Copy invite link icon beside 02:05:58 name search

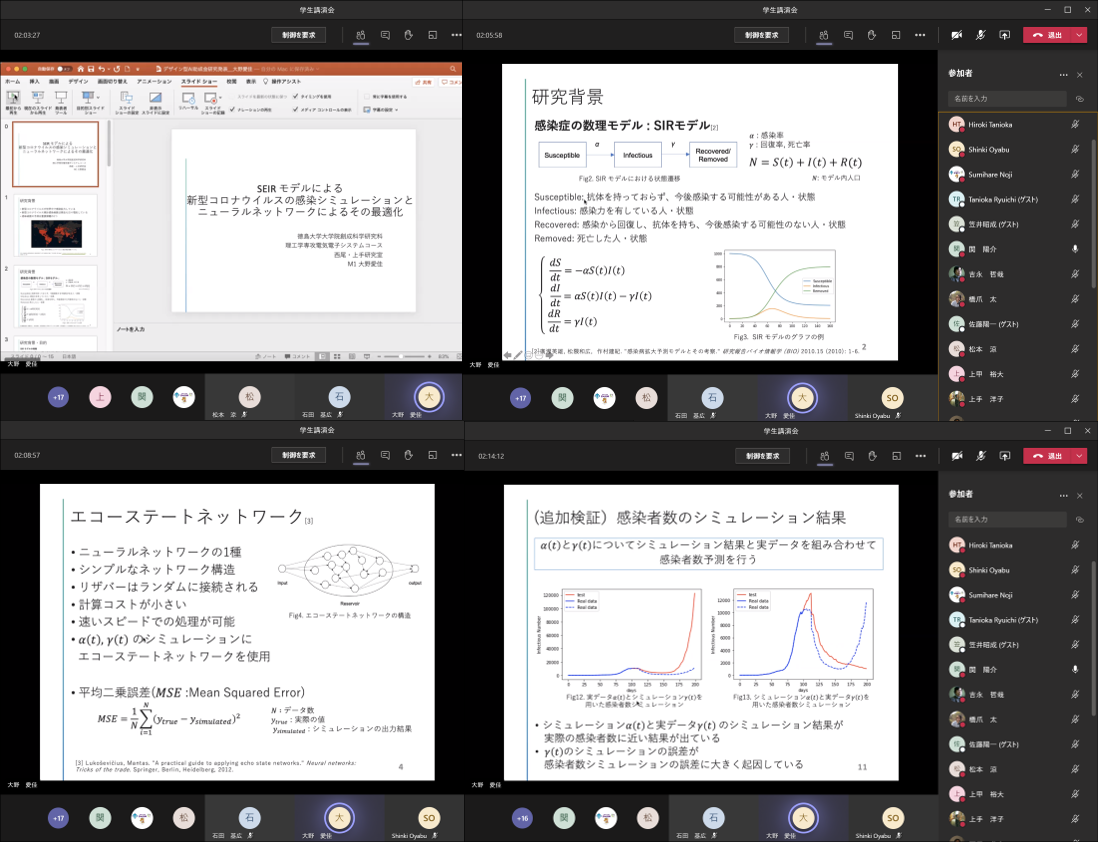pyautogui.click(x=1080, y=99)
